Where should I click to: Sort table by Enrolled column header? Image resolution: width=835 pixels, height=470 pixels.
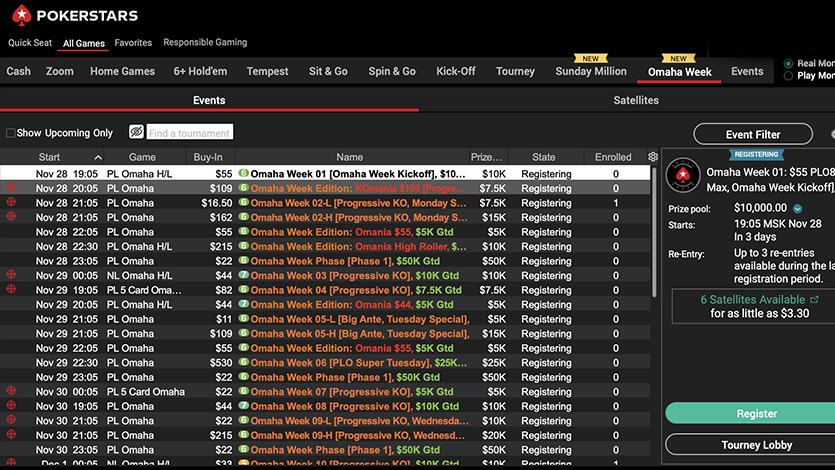click(x=613, y=157)
